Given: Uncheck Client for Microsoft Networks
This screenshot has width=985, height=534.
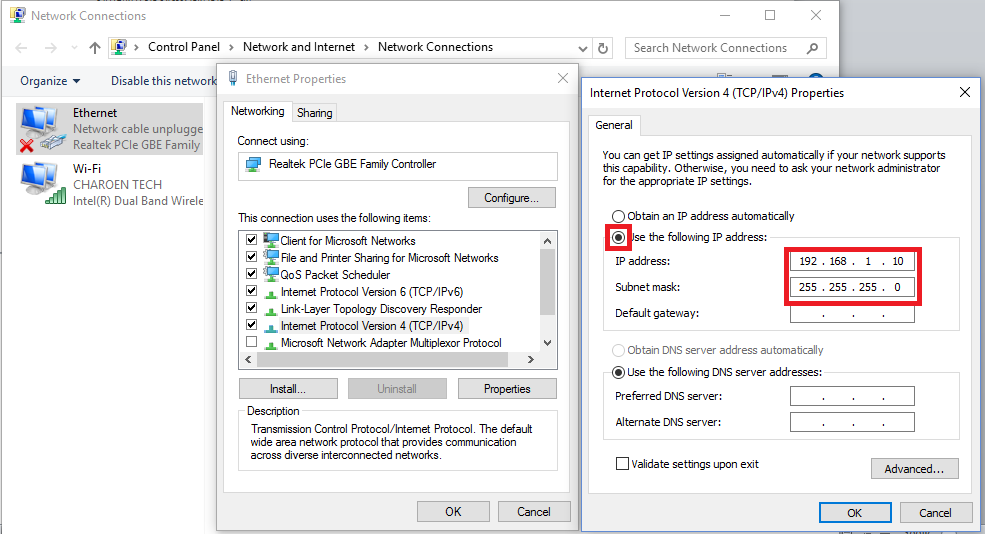Looking at the screenshot, I should tap(251, 240).
